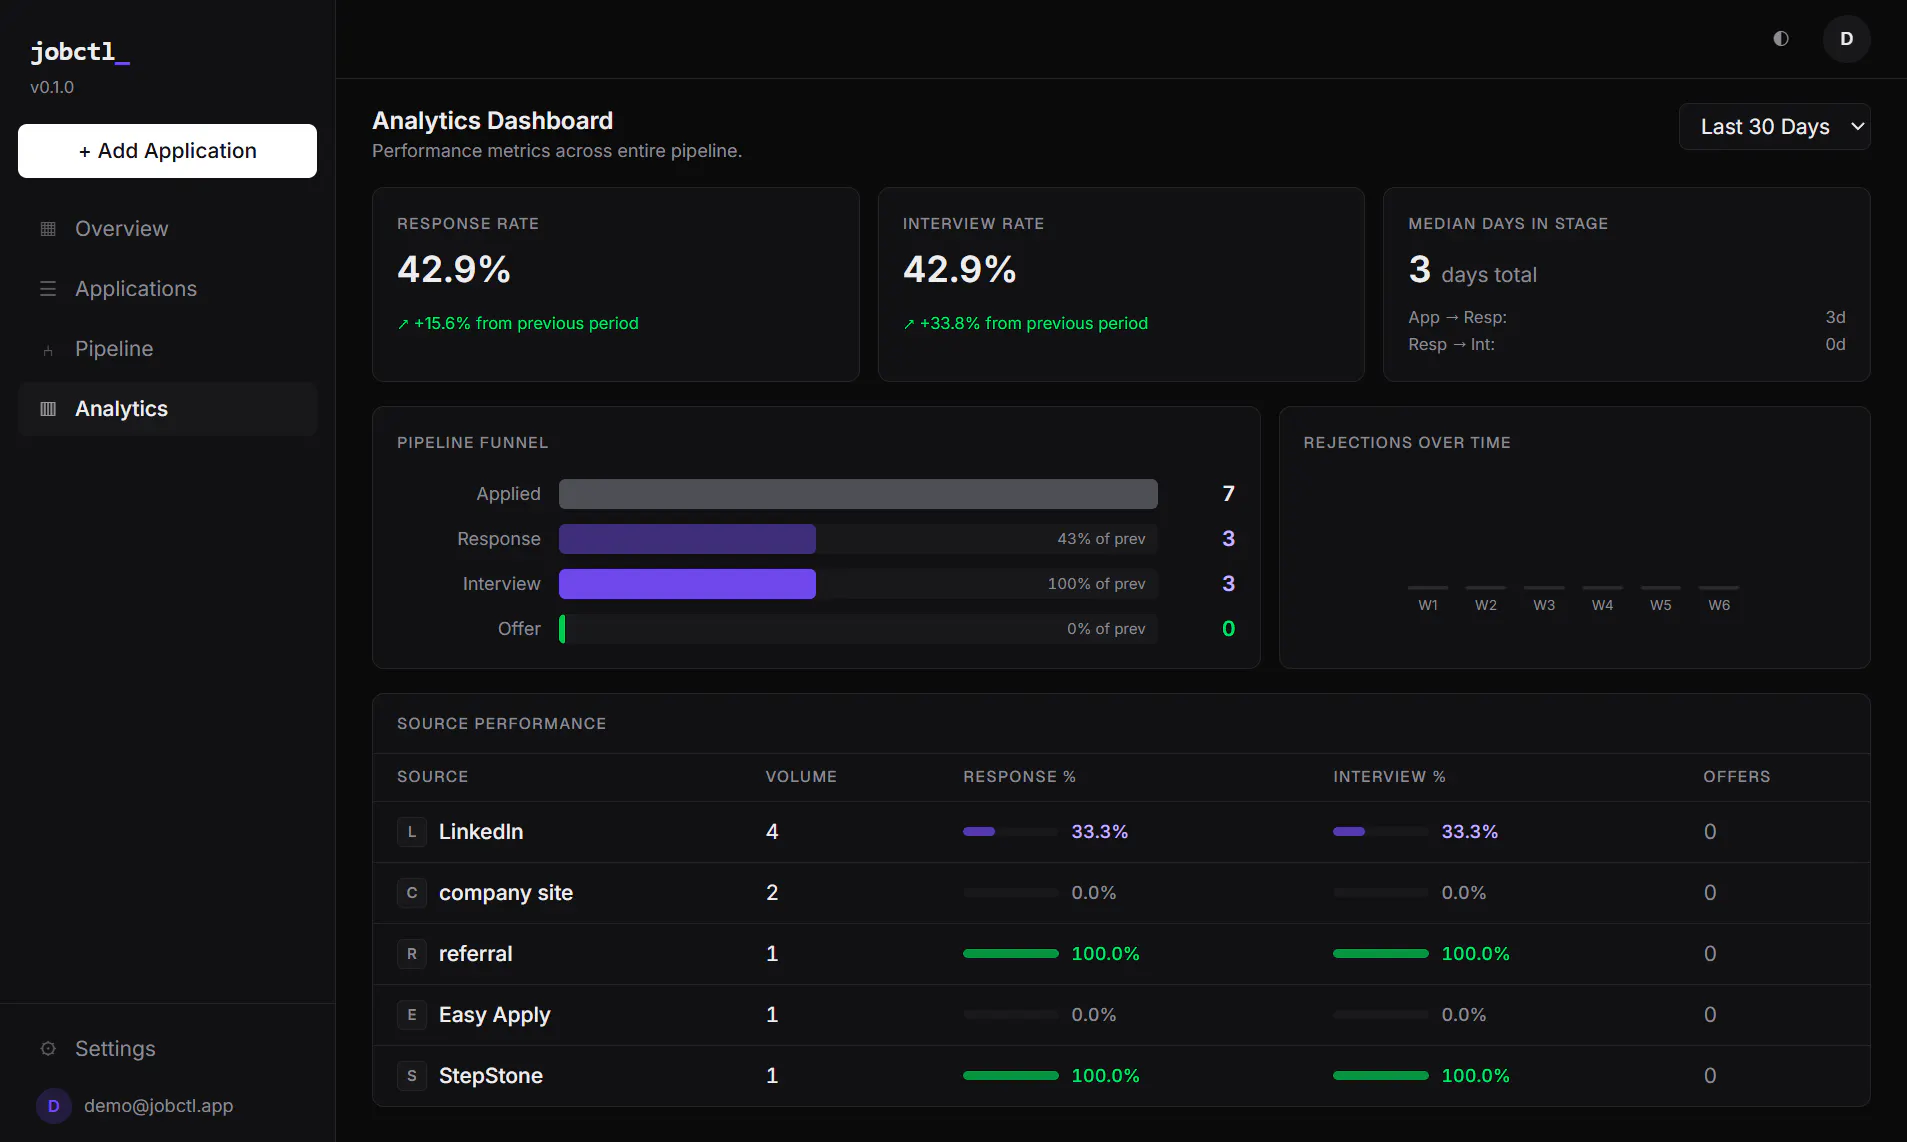Screen dimensions: 1907x1142
Task: Click the W3 rejections week marker
Action: [x=1544, y=605]
